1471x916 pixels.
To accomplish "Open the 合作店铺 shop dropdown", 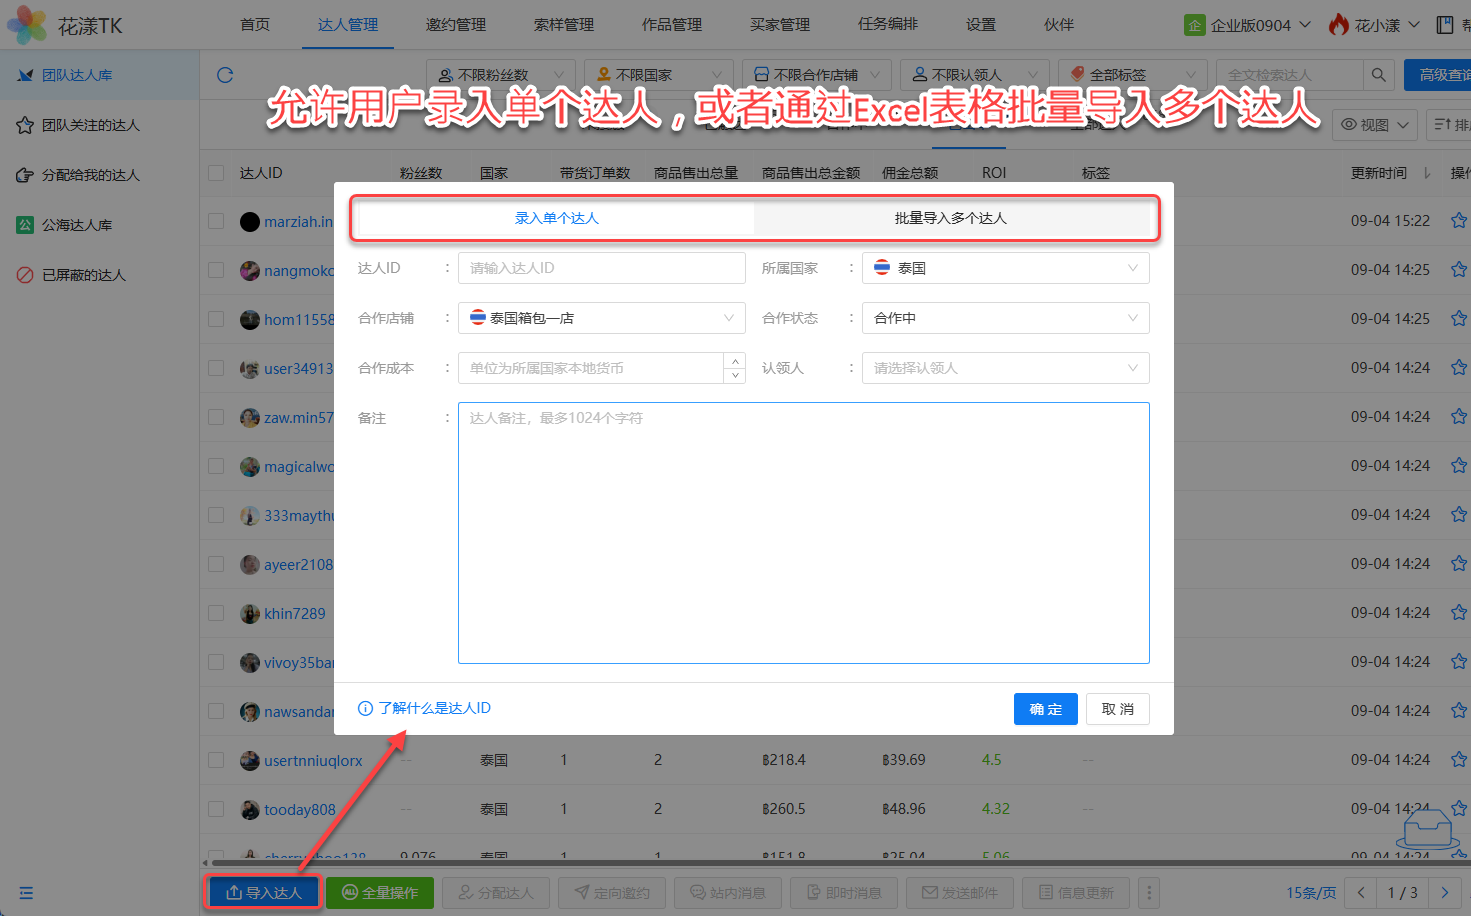I will (x=601, y=318).
